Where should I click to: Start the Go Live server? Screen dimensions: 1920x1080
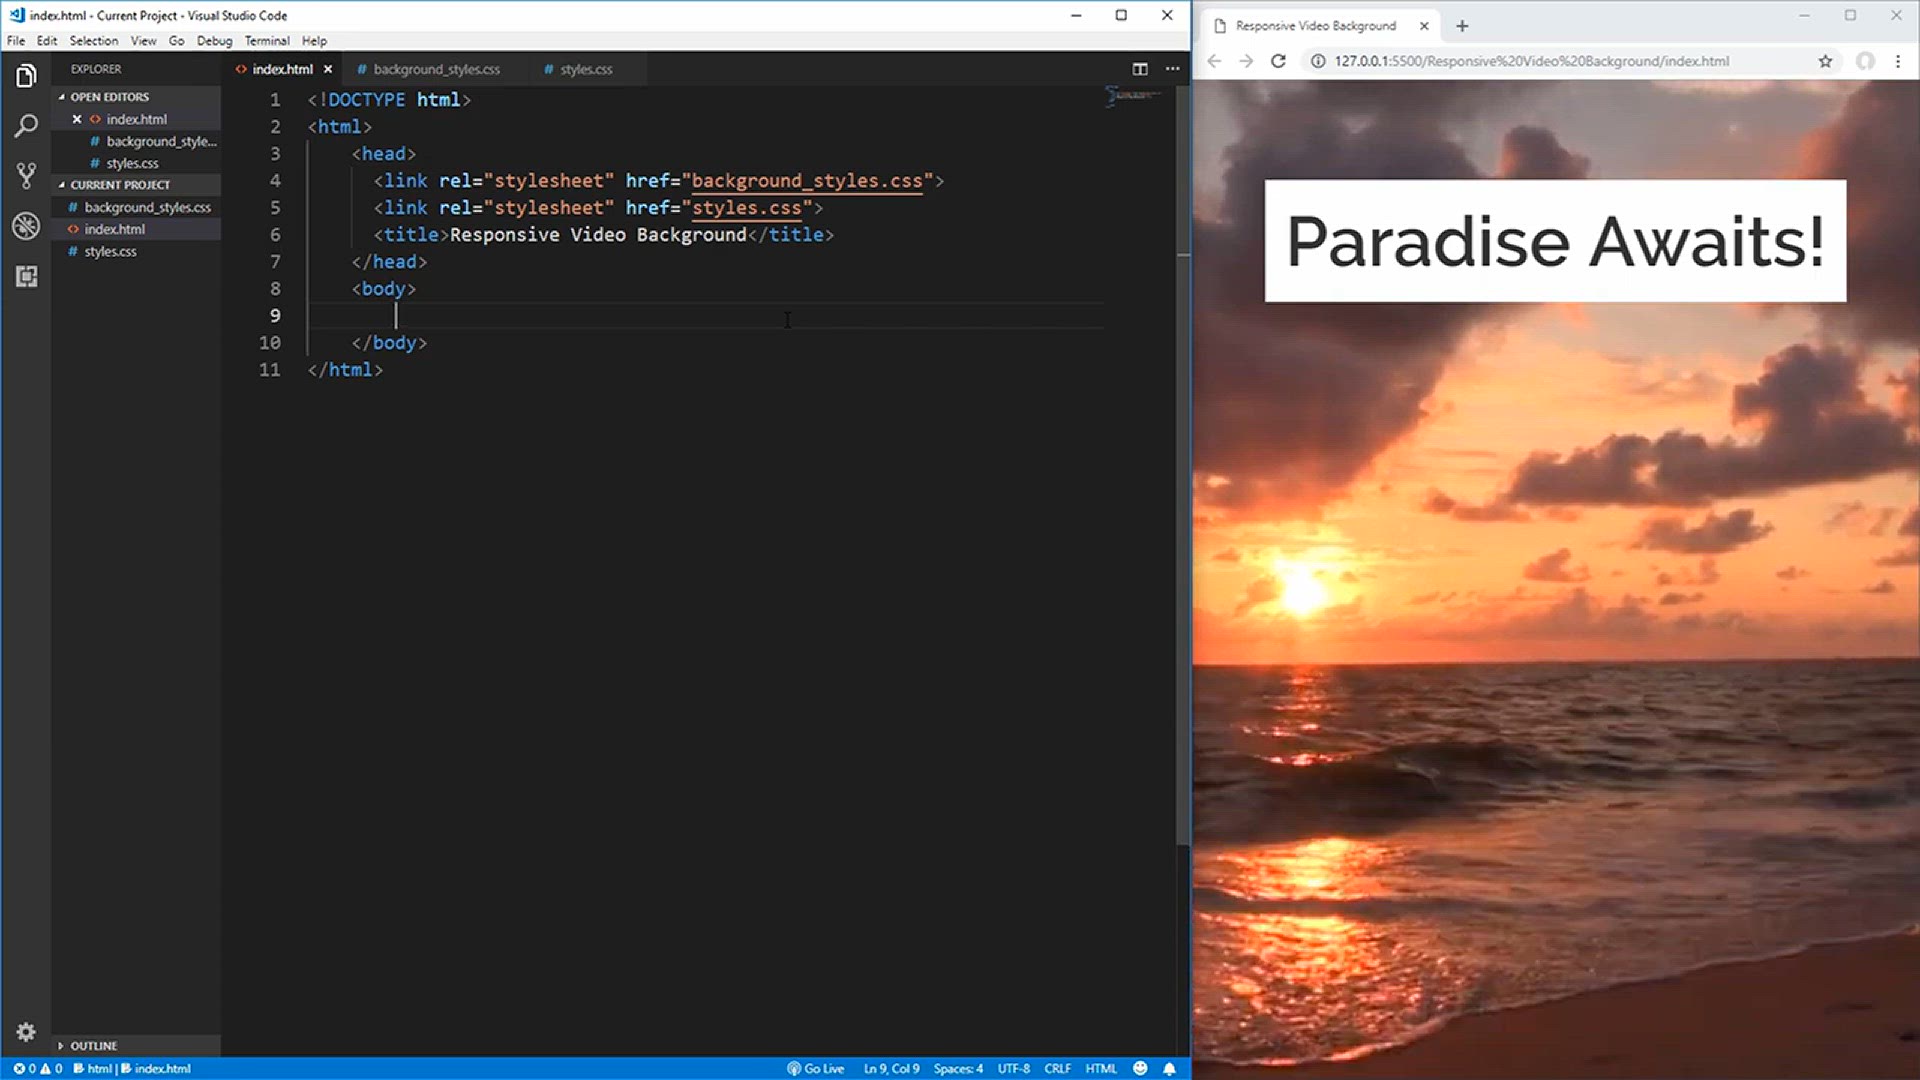pos(816,1068)
